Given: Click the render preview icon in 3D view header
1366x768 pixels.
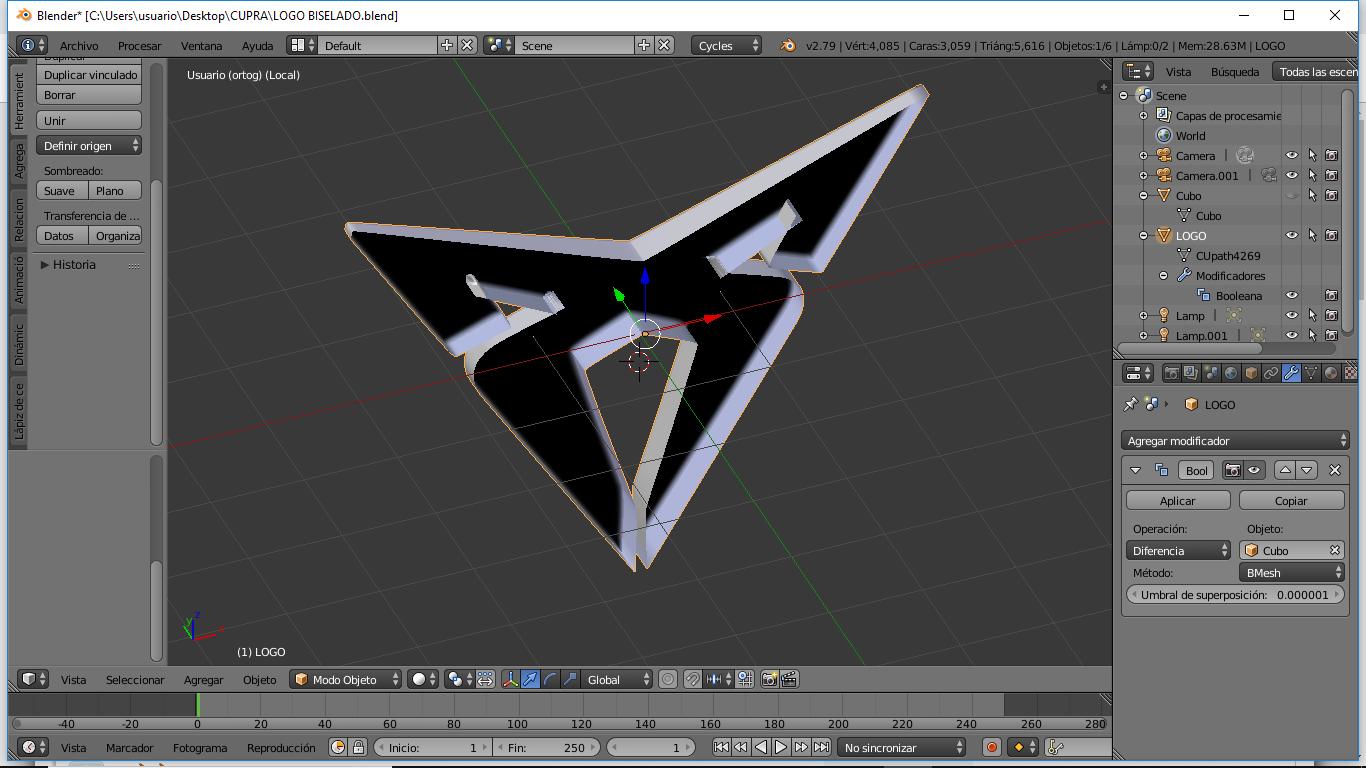Looking at the screenshot, I should click(x=769, y=679).
